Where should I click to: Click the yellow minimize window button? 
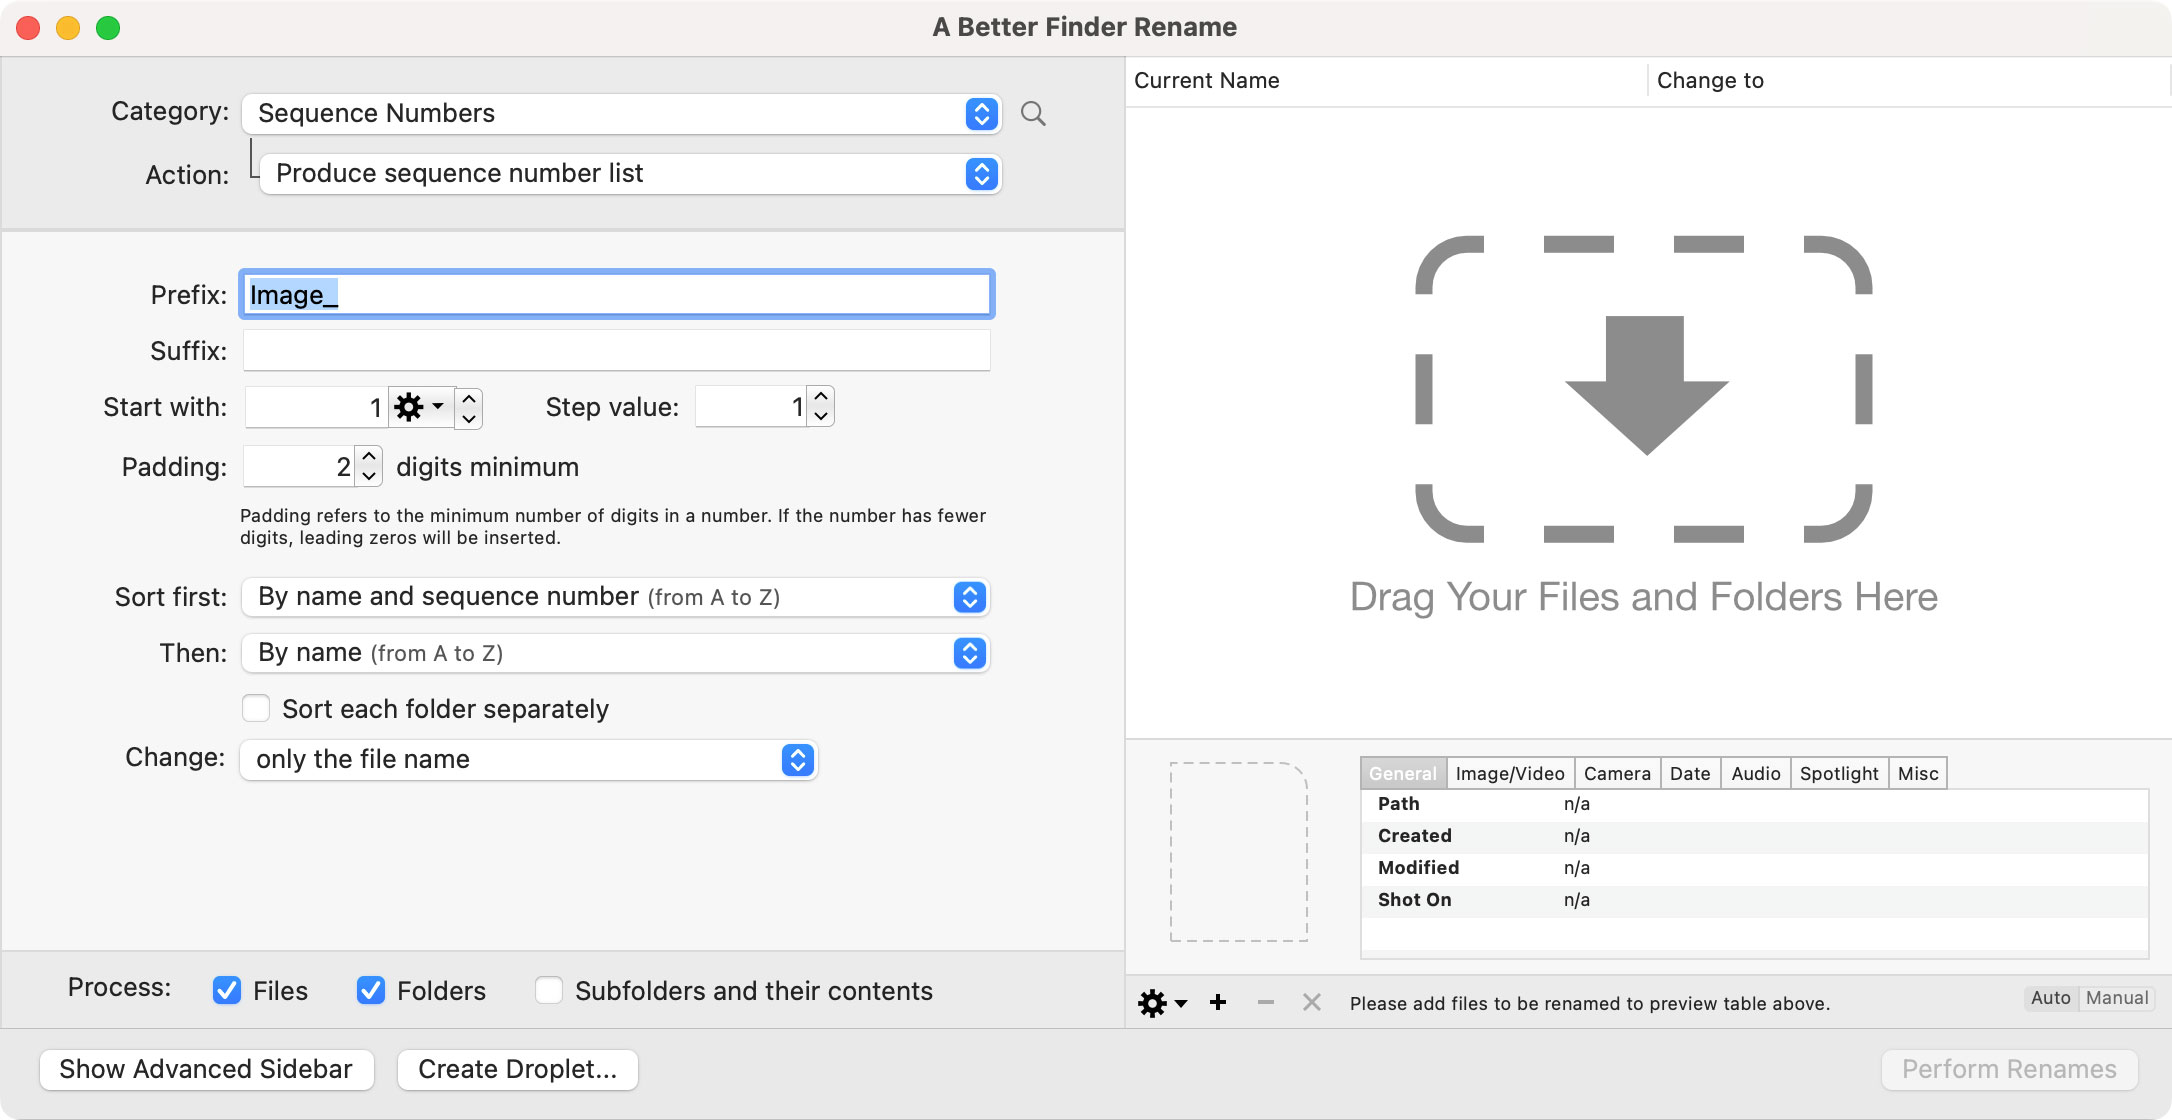click(68, 28)
